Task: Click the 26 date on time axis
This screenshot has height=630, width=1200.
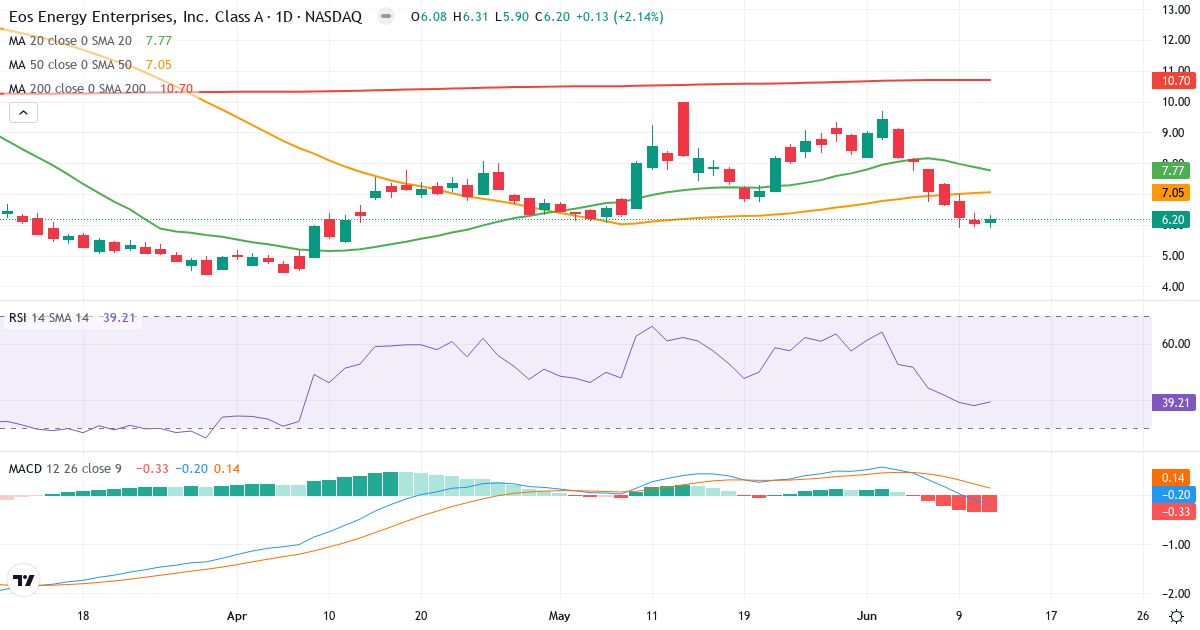Action: click(x=1143, y=616)
